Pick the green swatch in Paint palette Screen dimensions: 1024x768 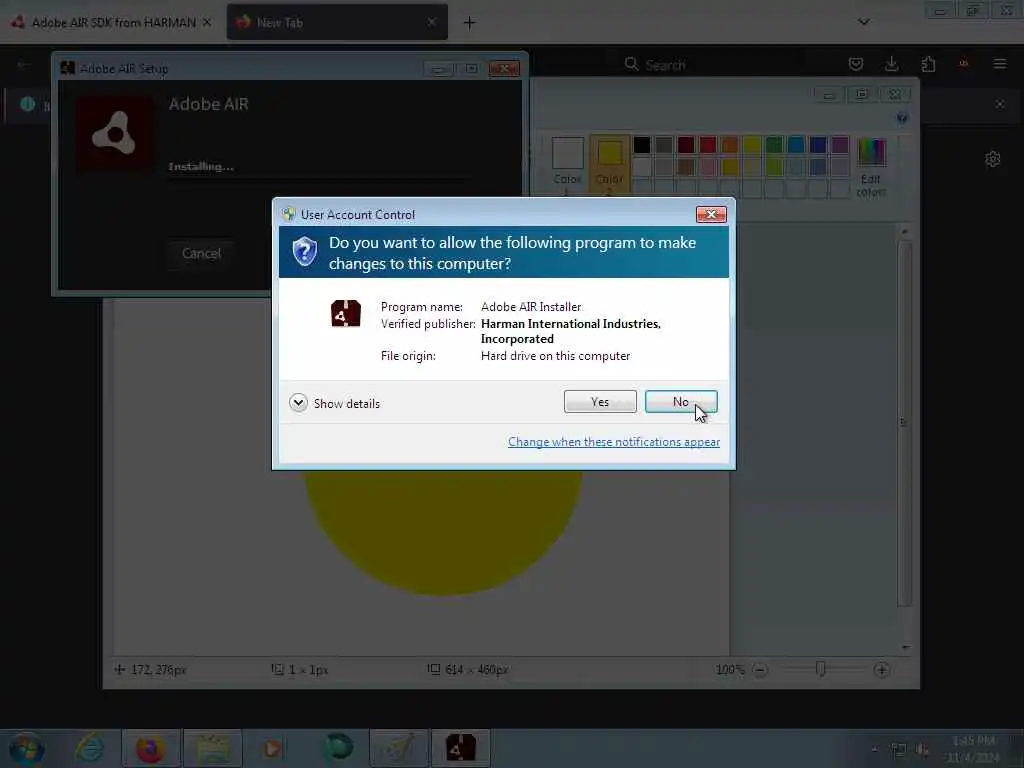[774, 144]
